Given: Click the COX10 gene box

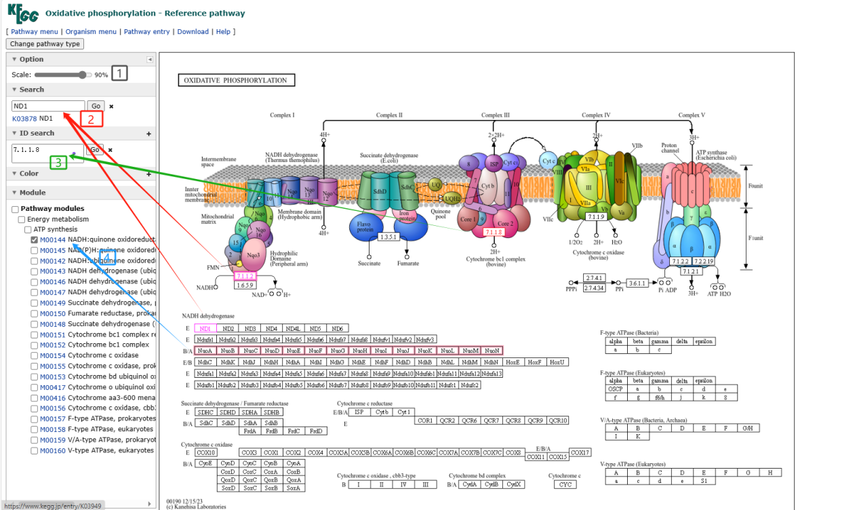Looking at the screenshot, I should (206, 452).
